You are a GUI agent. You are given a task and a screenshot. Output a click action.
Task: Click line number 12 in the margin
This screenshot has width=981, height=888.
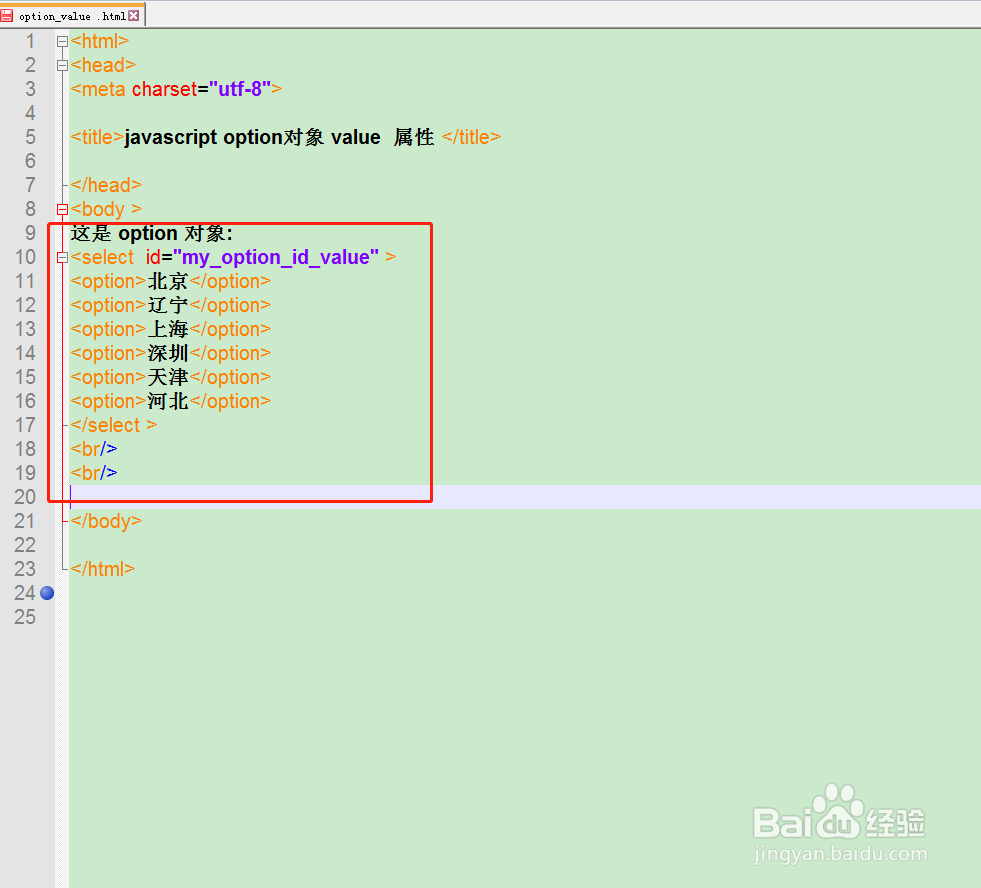pyautogui.click(x=25, y=305)
